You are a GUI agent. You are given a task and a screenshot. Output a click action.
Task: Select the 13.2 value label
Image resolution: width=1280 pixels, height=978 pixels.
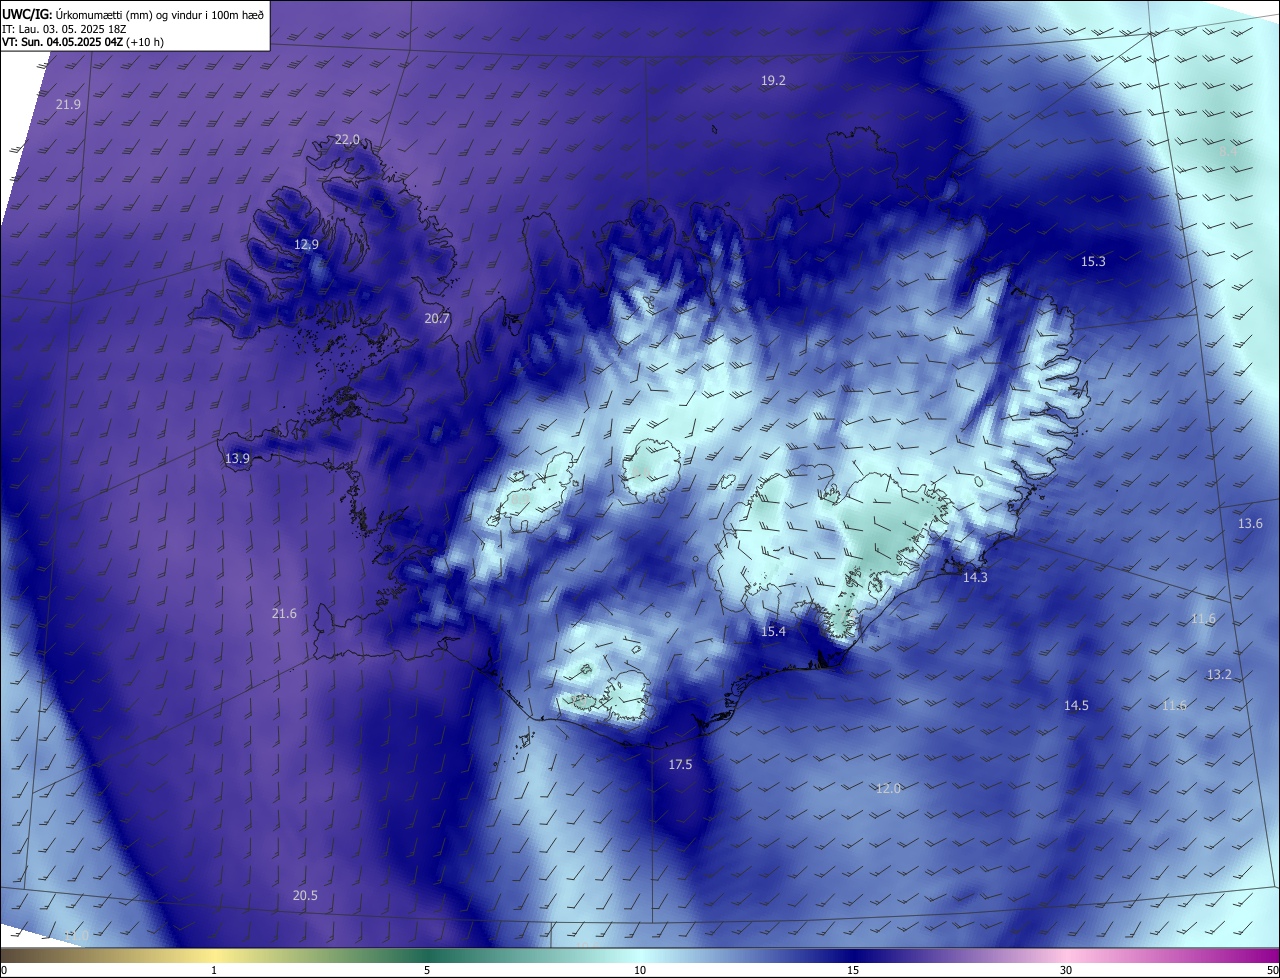tap(1219, 674)
